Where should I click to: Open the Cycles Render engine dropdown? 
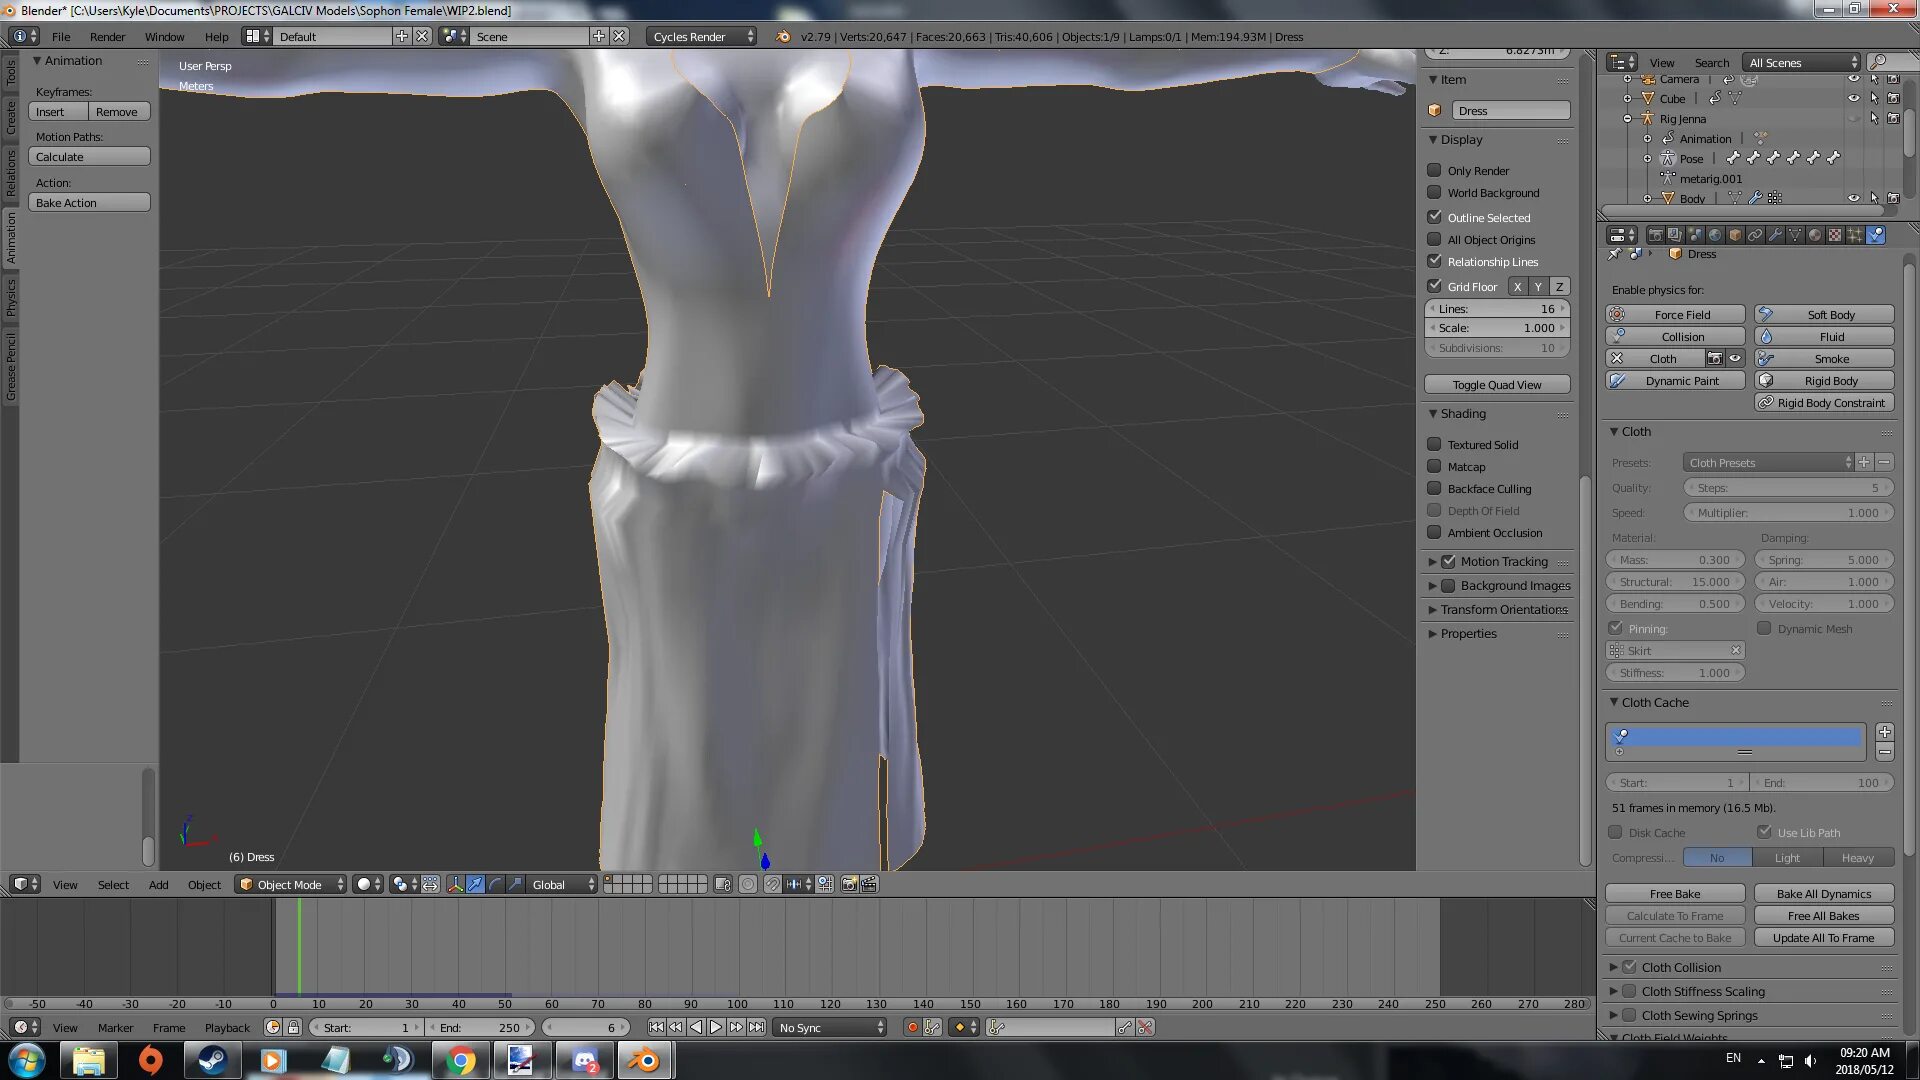(x=701, y=36)
